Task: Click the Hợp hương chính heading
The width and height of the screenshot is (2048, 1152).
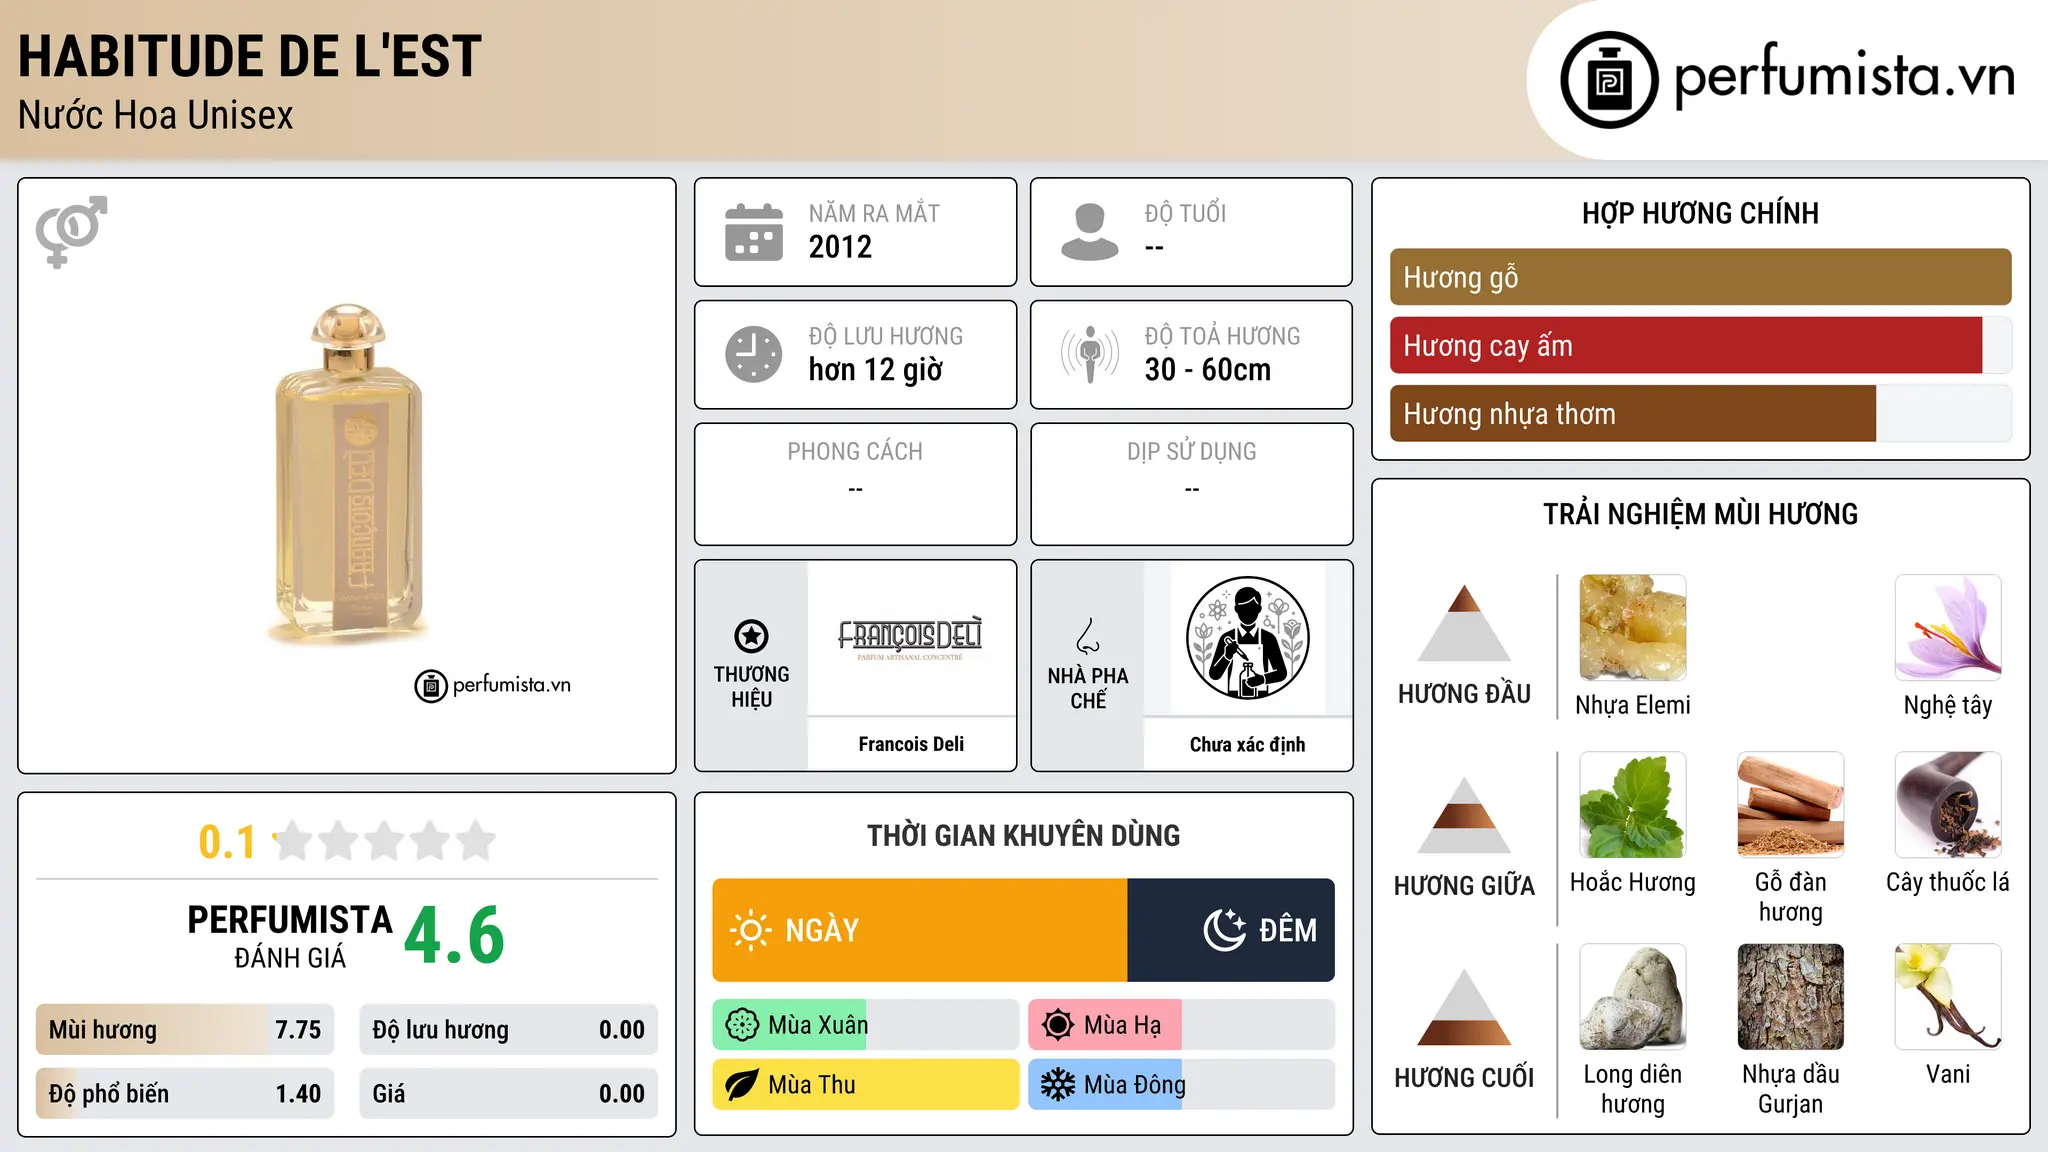Action: pos(1700,213)
